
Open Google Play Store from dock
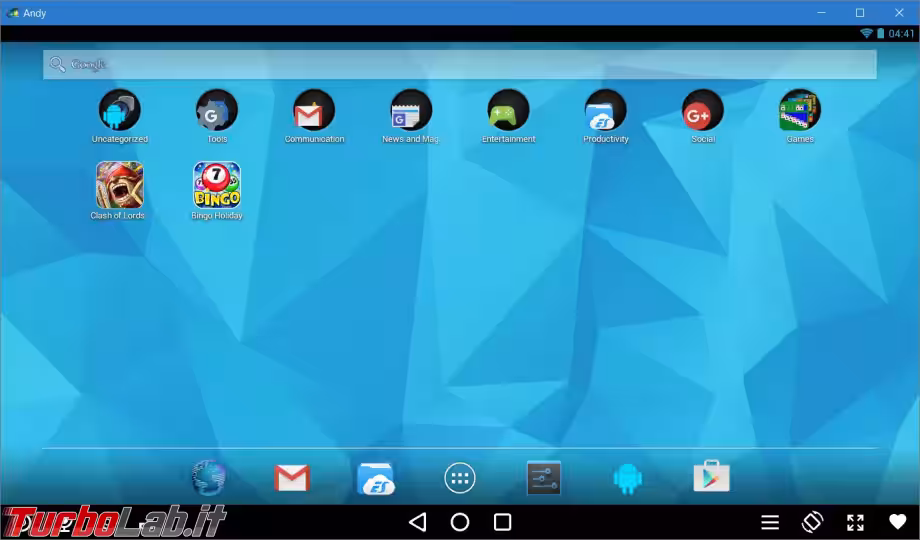pos(712,476)
